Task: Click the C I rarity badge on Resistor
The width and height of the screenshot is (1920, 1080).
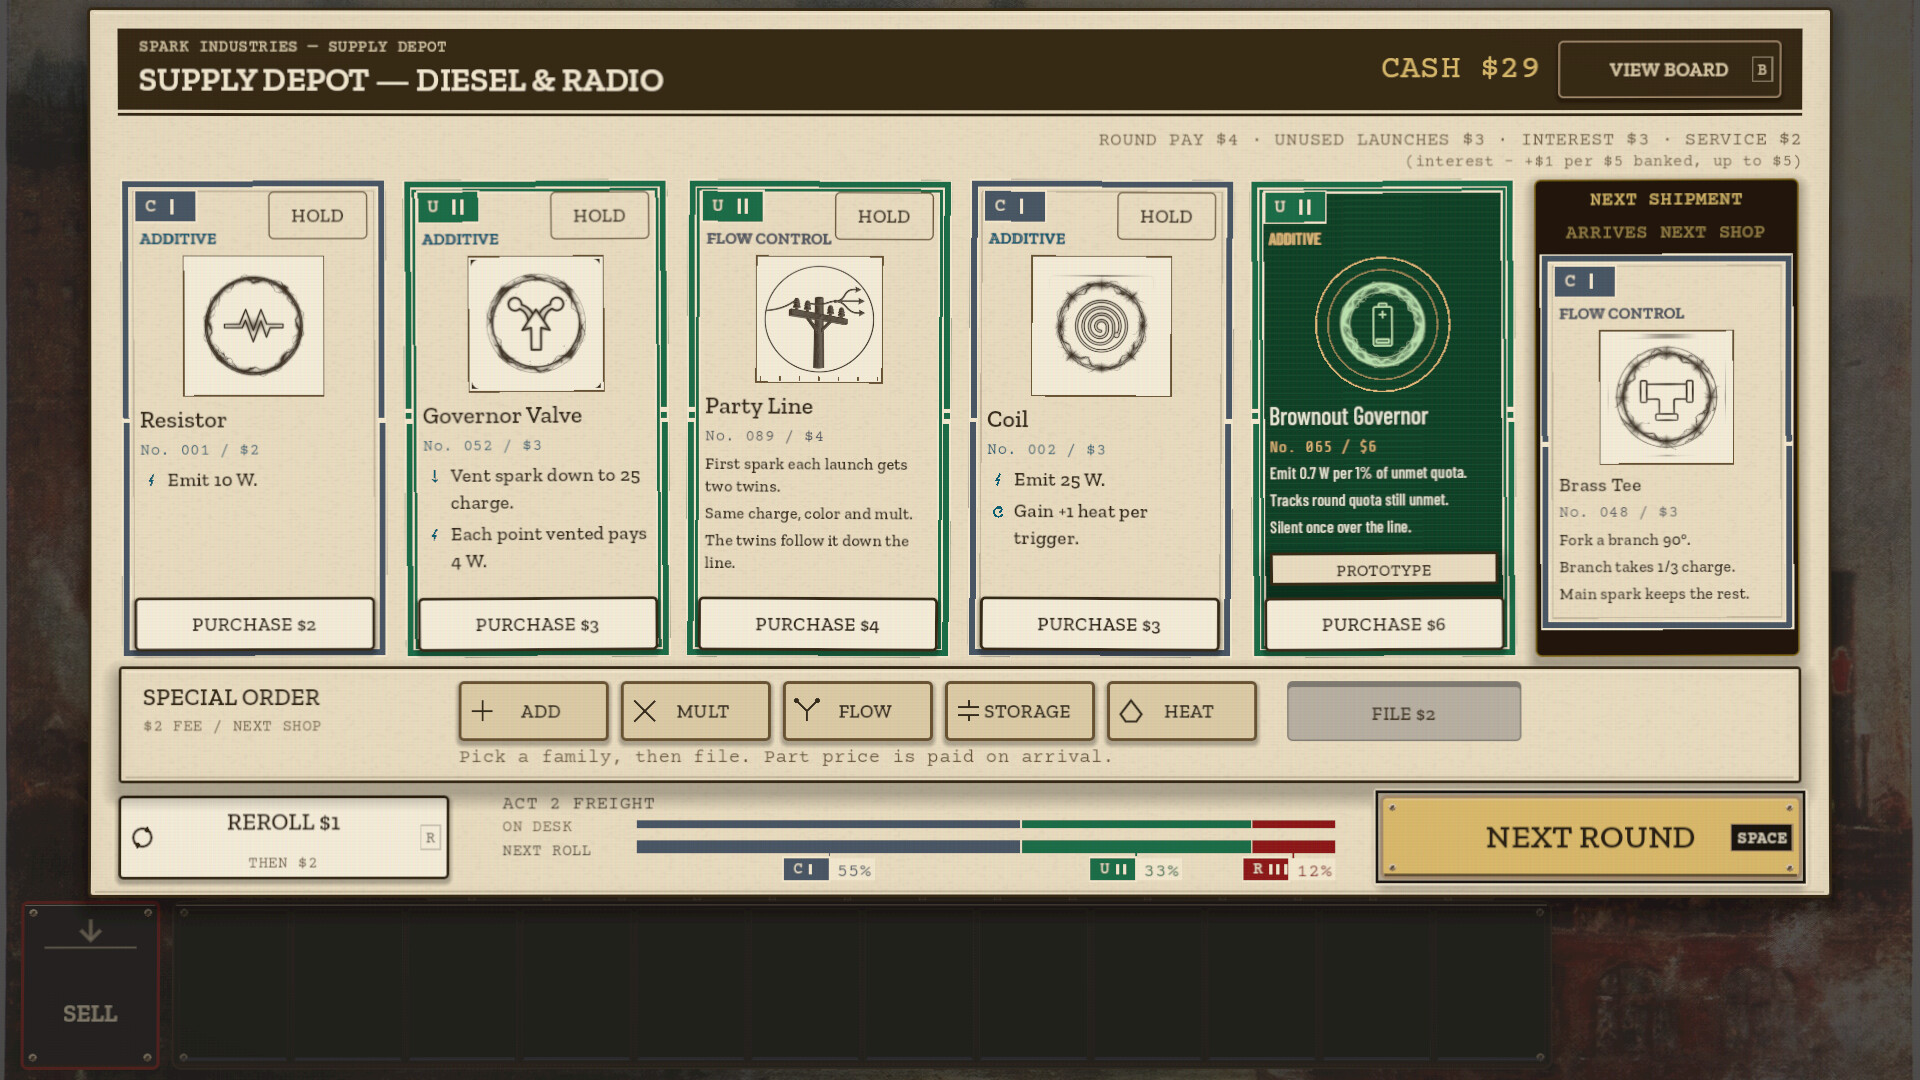Action: click(x=165, y=207)
